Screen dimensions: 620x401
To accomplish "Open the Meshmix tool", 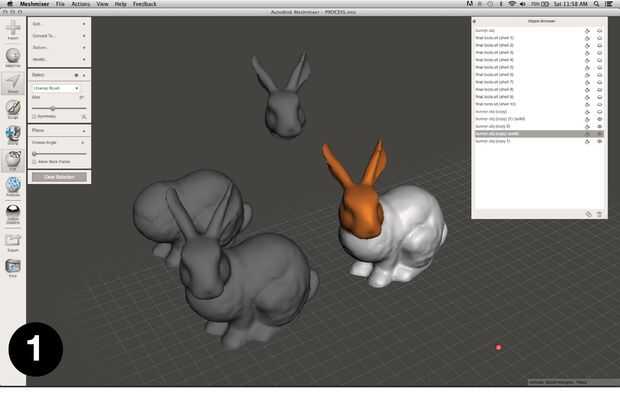I will coord(13,57).
